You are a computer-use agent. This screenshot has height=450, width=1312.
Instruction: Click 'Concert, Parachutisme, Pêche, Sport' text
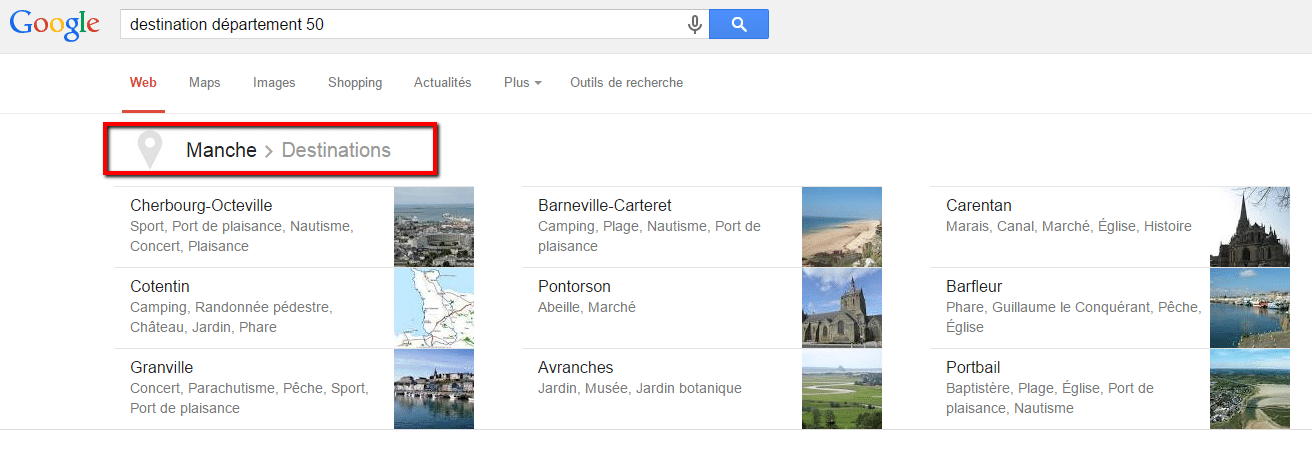pos(249,388)
